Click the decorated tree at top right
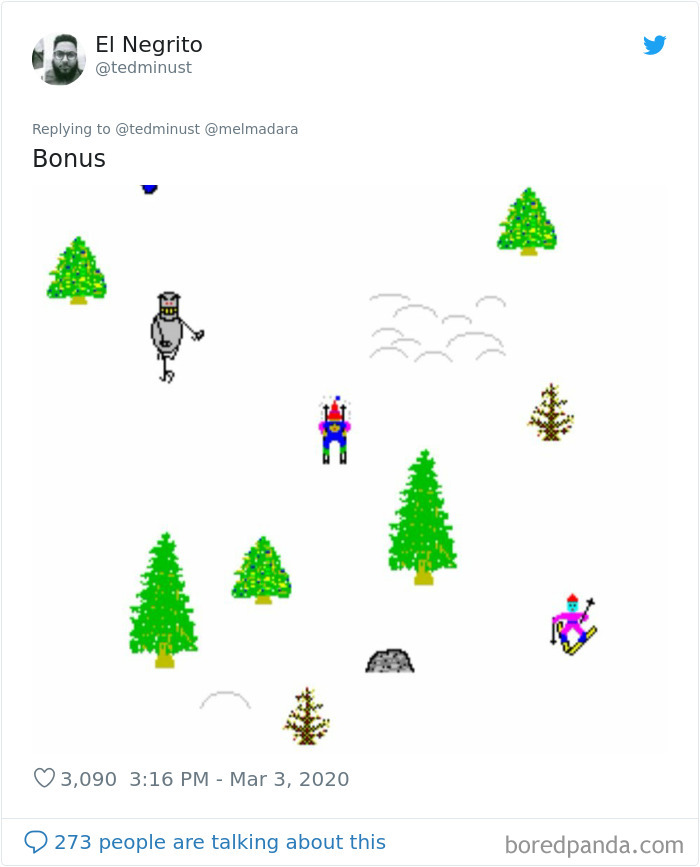Image resolution: width=700 pixels, height=867 pixels. [x=527, y=222]
